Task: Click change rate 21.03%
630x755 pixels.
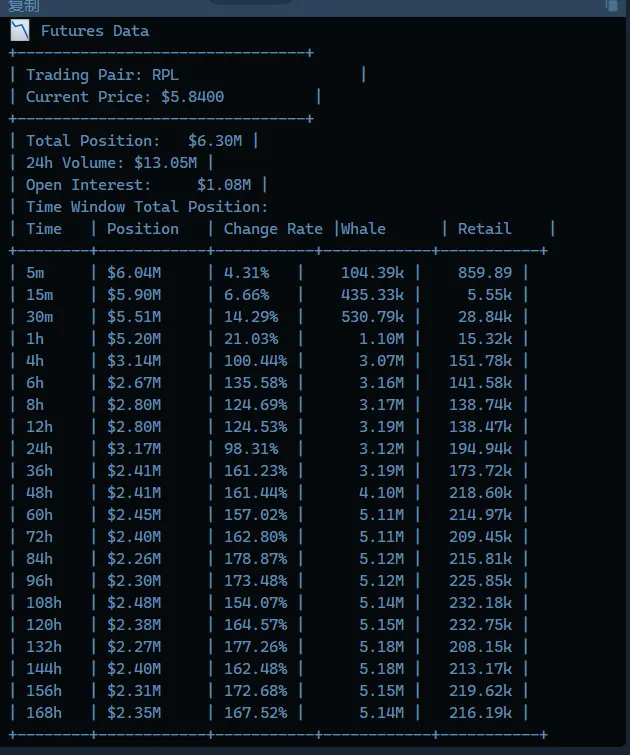Action: pos(251,338)
